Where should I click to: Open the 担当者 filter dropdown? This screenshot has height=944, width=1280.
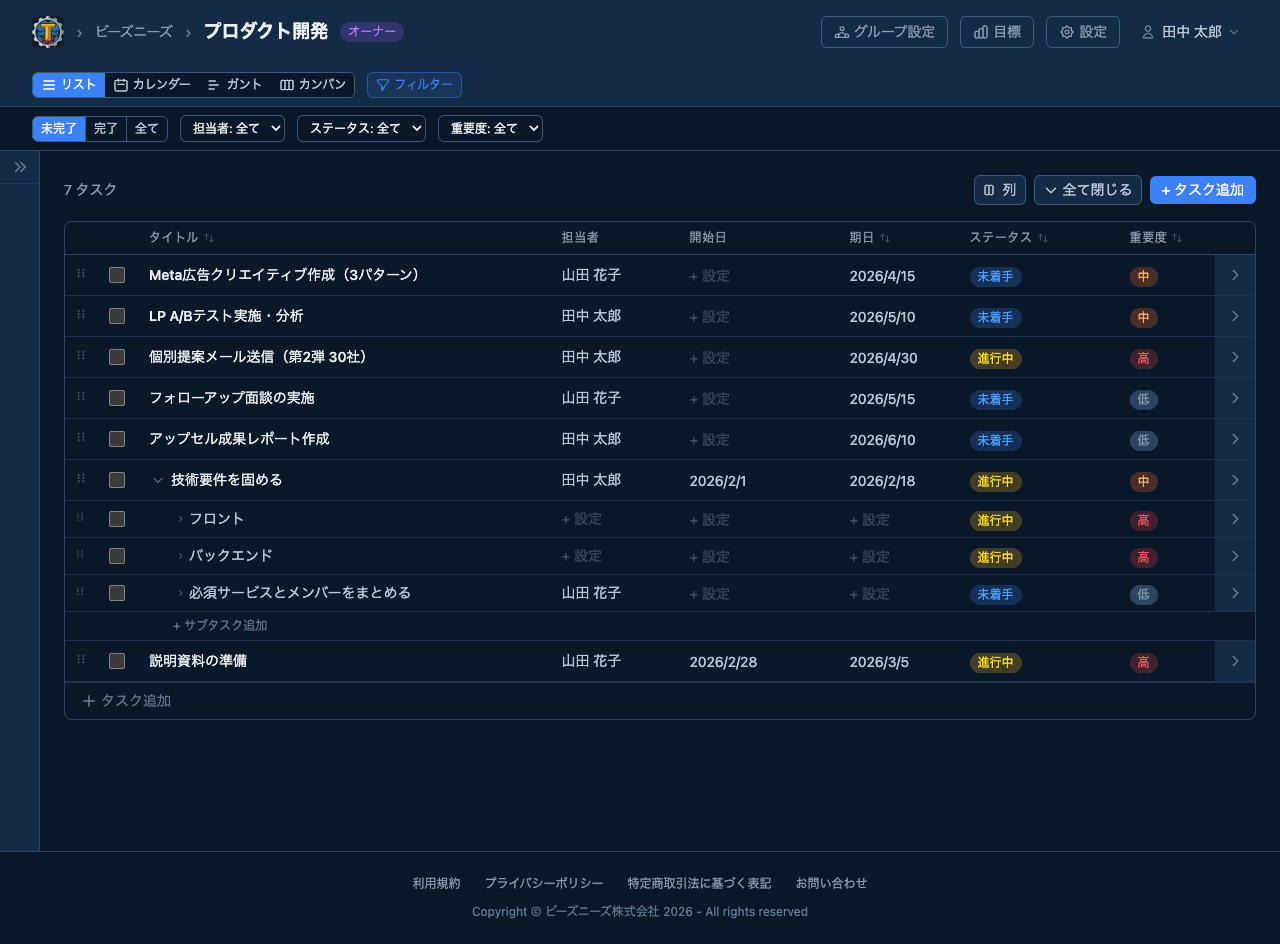tap(232, 128)
